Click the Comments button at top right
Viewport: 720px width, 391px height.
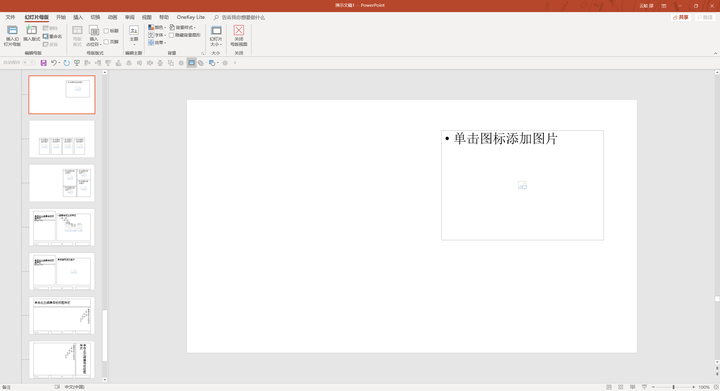pyautogui.click(x=705, y=17)
